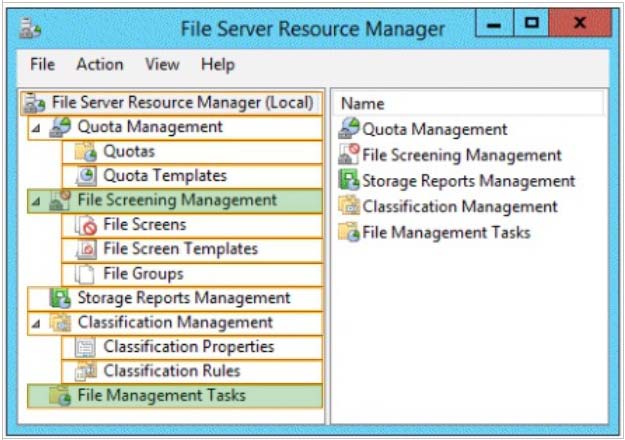
Task: Select Quota Management label in the tree
Action: [x=150, y=127]
